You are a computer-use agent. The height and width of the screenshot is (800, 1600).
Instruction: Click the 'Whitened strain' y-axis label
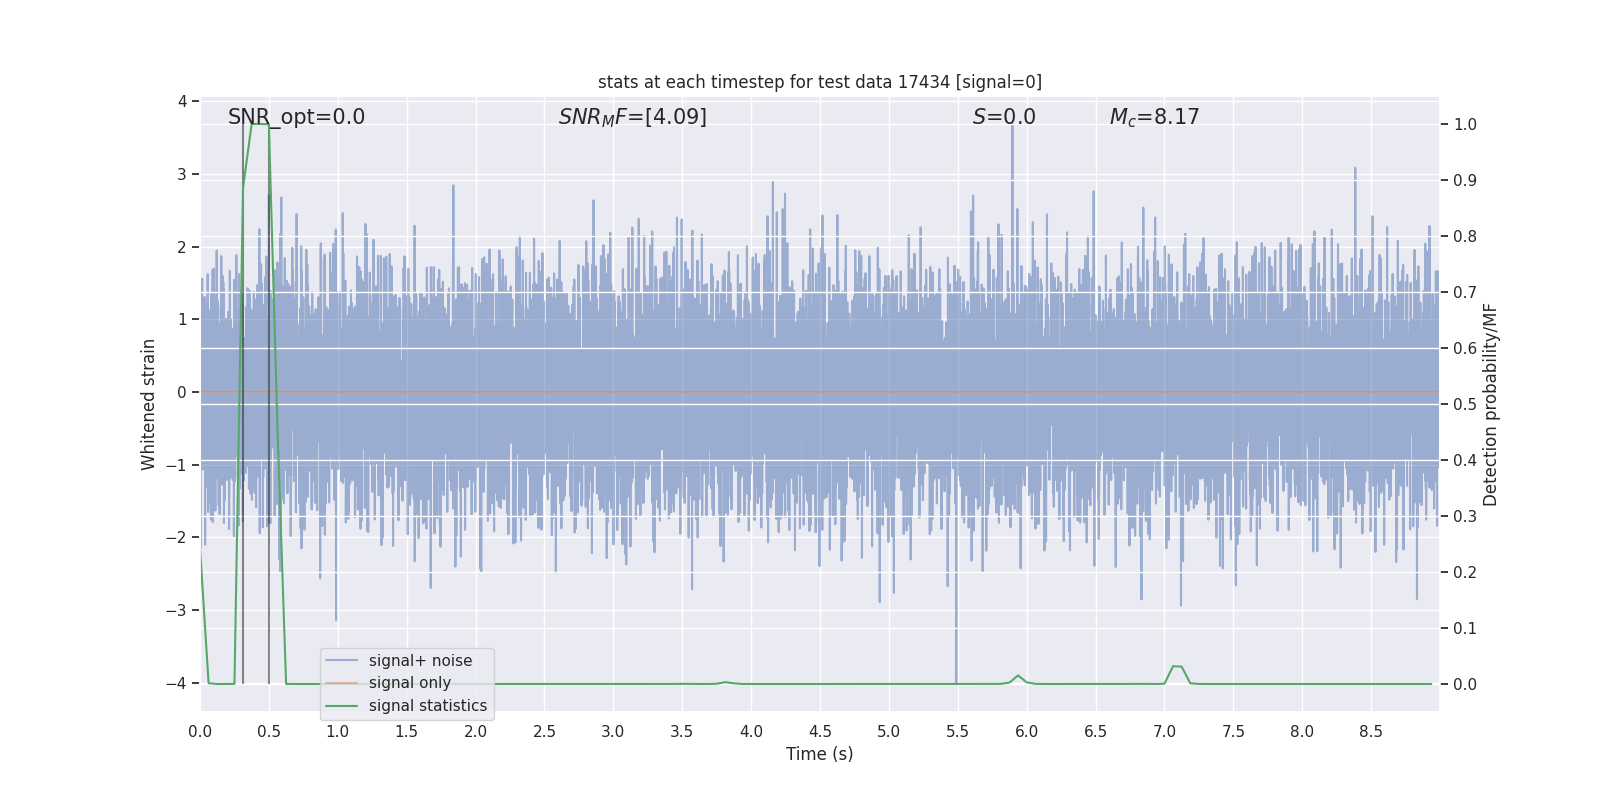149,404
